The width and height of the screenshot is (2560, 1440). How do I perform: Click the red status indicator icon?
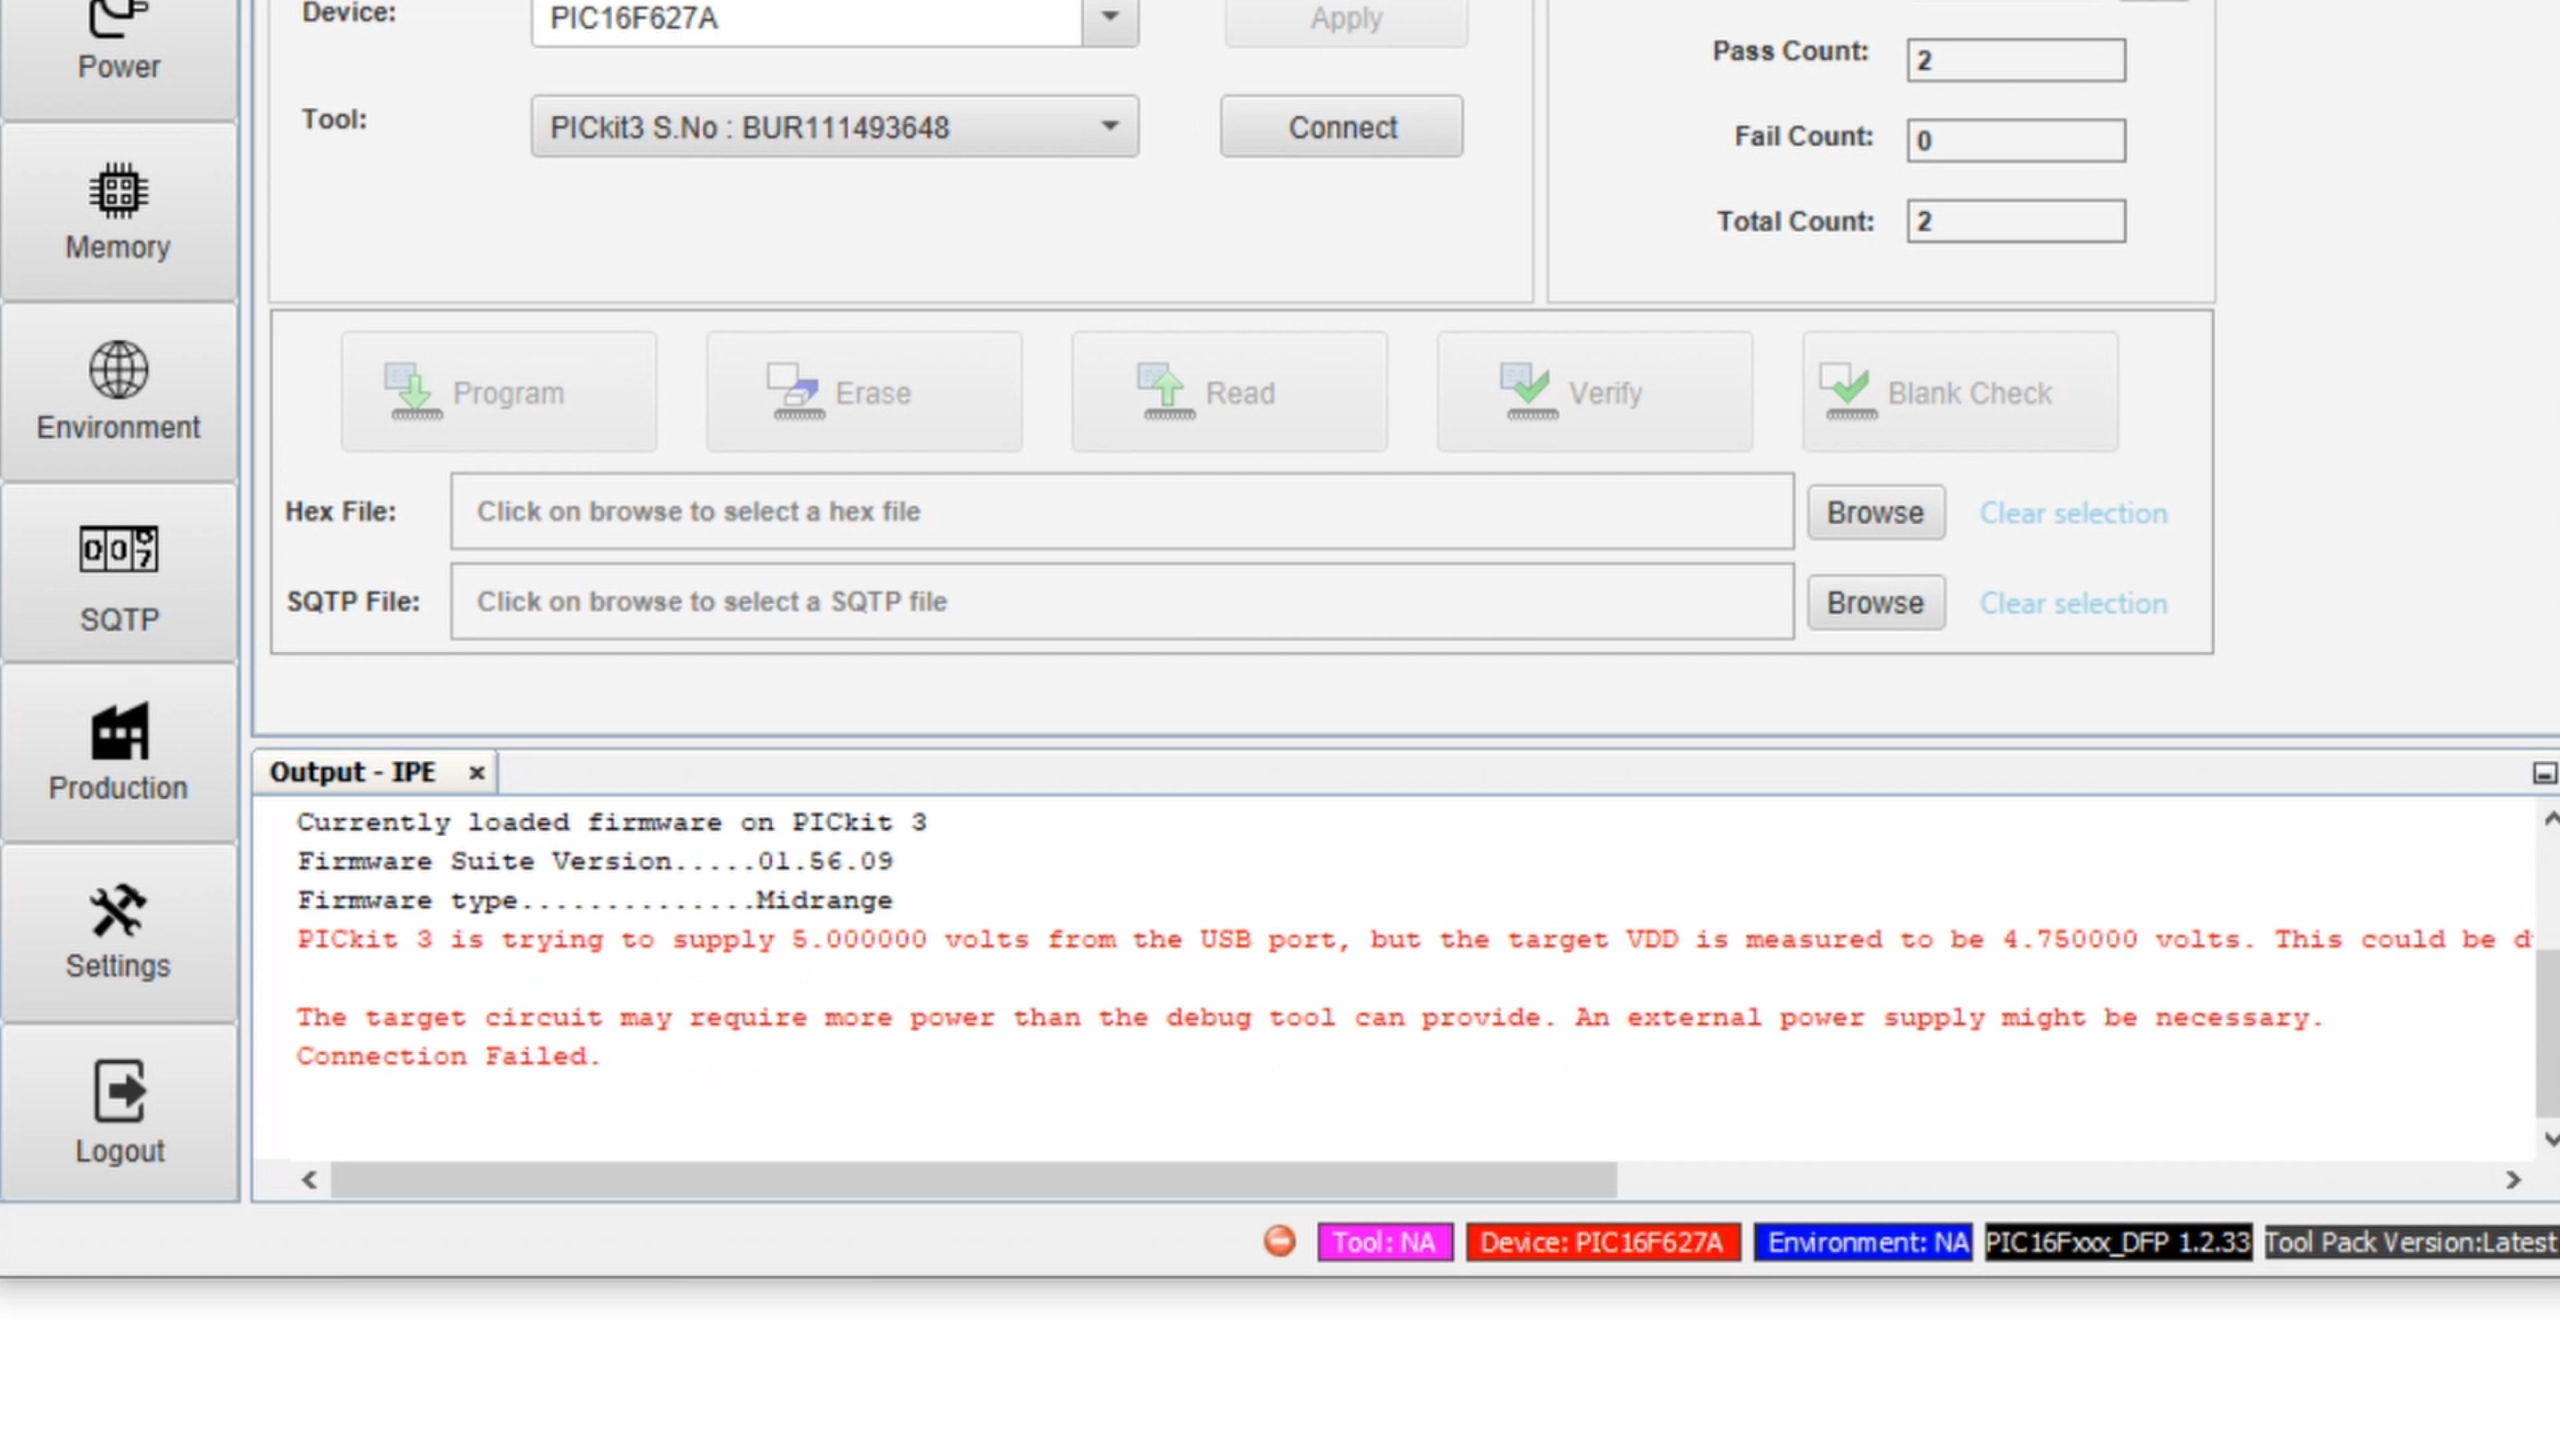coord(1279,1241)
